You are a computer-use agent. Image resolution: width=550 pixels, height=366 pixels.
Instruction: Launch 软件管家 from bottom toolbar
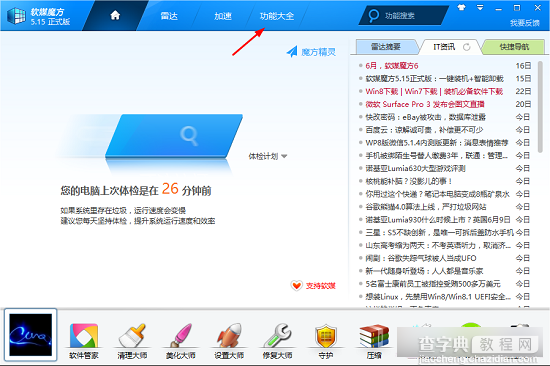pyautogui.click(x=83, y=340)
